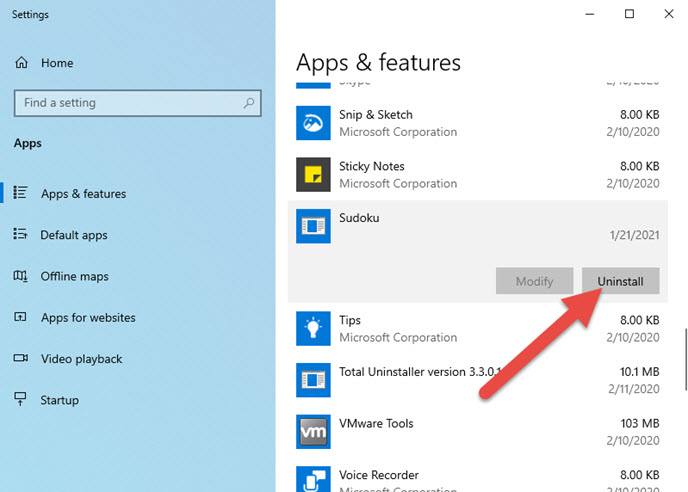Image resolution: width=688 pixels, height=492 pixels.
Task: Click the Video playback camera icon
Action: click(21, 358)
